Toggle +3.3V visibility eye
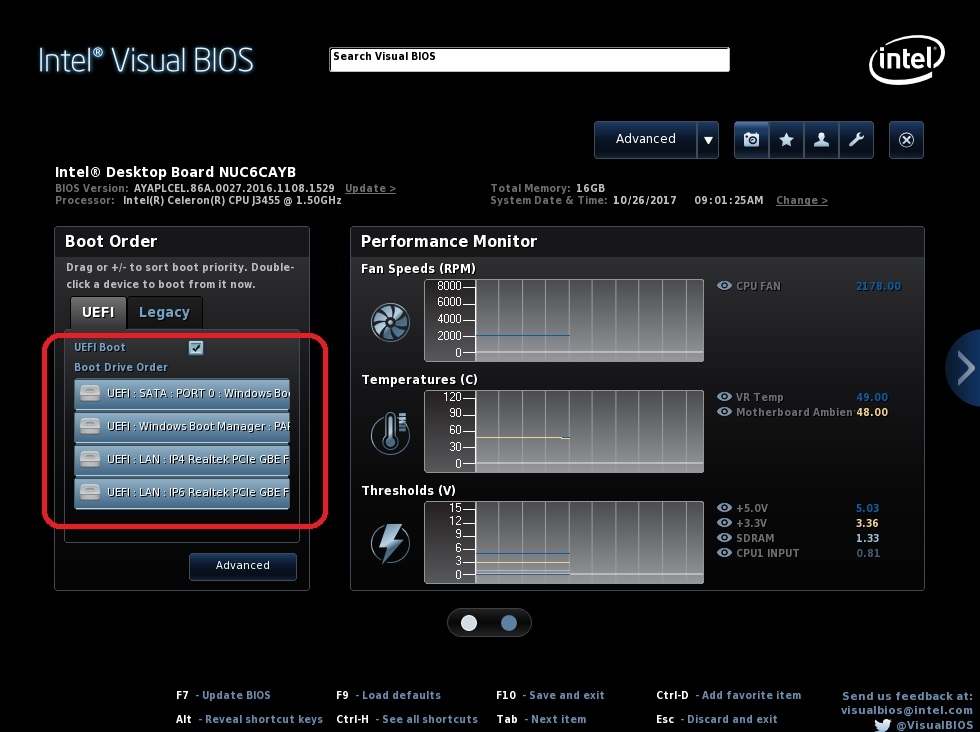Viewport: 980px width, 732px height. (x=724, y=523)
